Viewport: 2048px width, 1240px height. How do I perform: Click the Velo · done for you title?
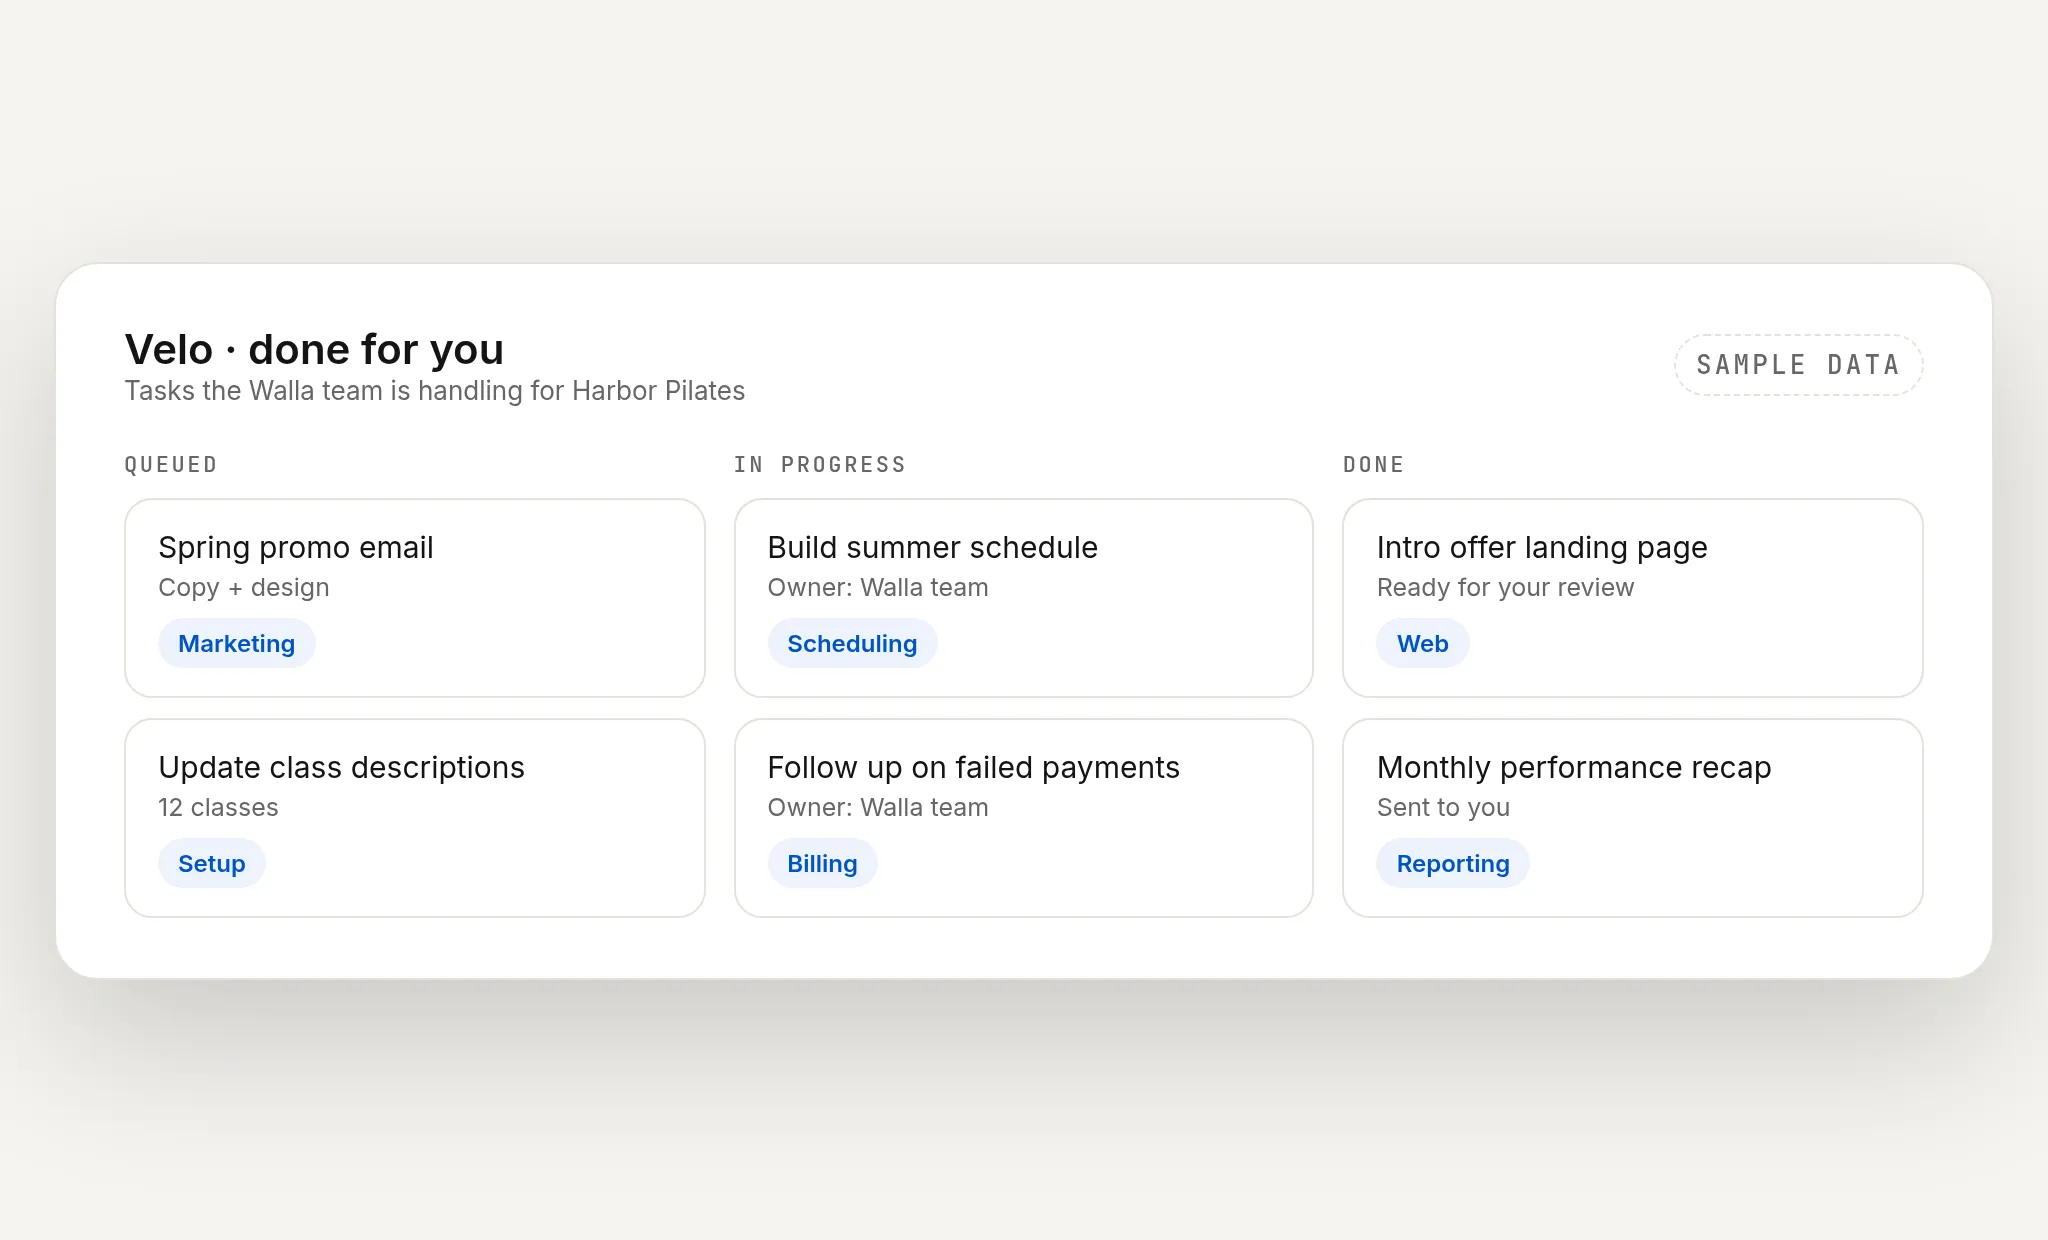click(314, 350)
